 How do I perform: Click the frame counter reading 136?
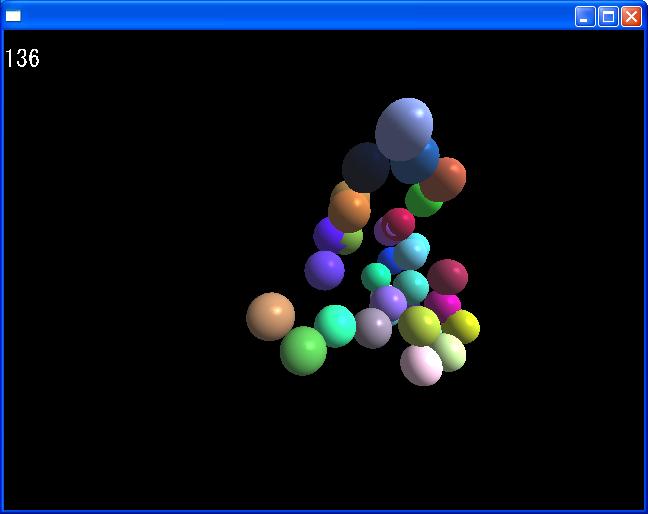22,58
